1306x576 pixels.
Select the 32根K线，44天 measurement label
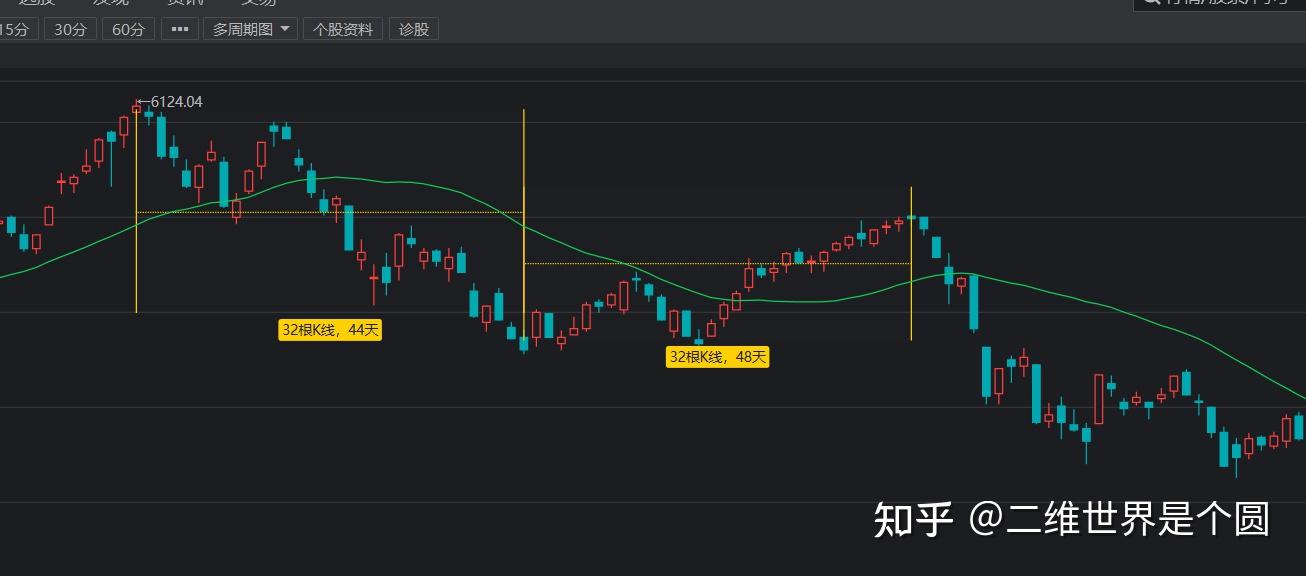coord(330,329)
